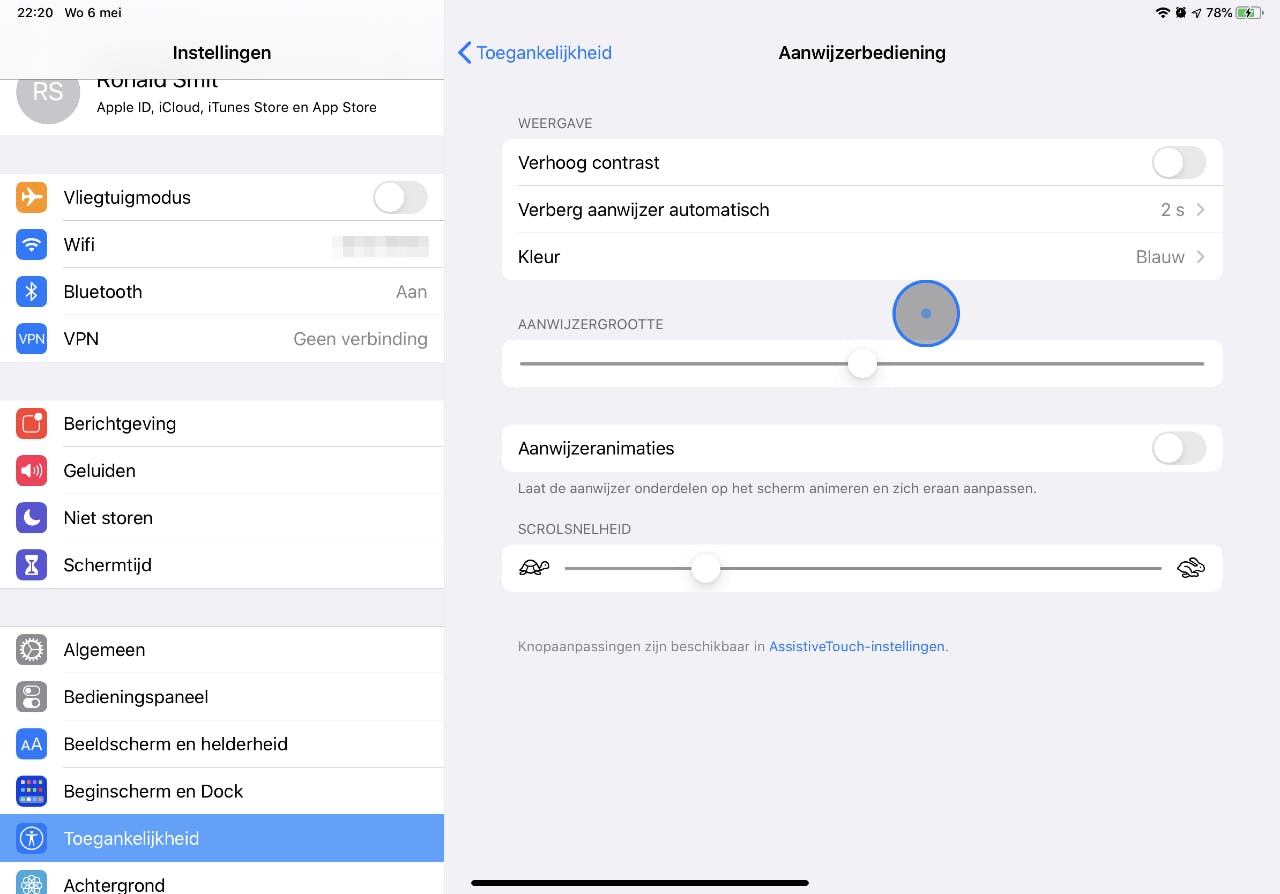Tap the rabbit icon for fastest scrolling
Image resolution: width=1280 pixels, height=894 pixels.
tap(1190, 568)
